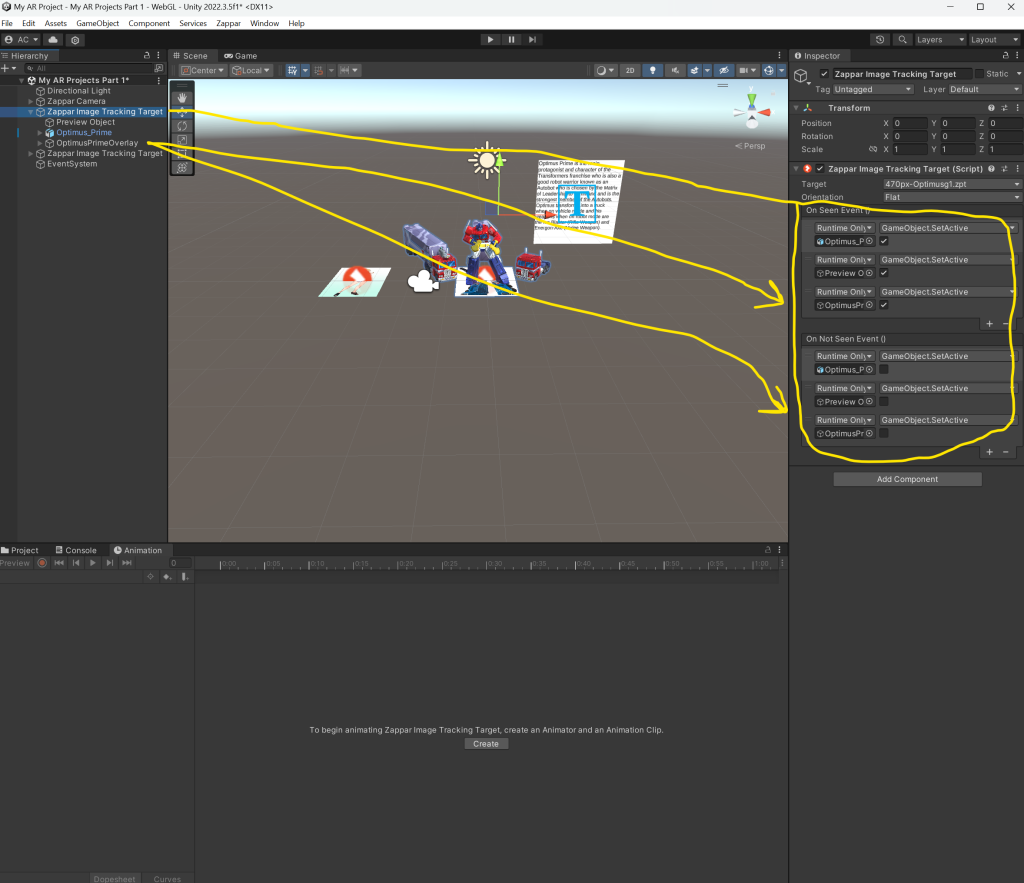Select the Hand tool in the scene overlay
Screen dimensions: 1024x883
[x=182, y=98]
